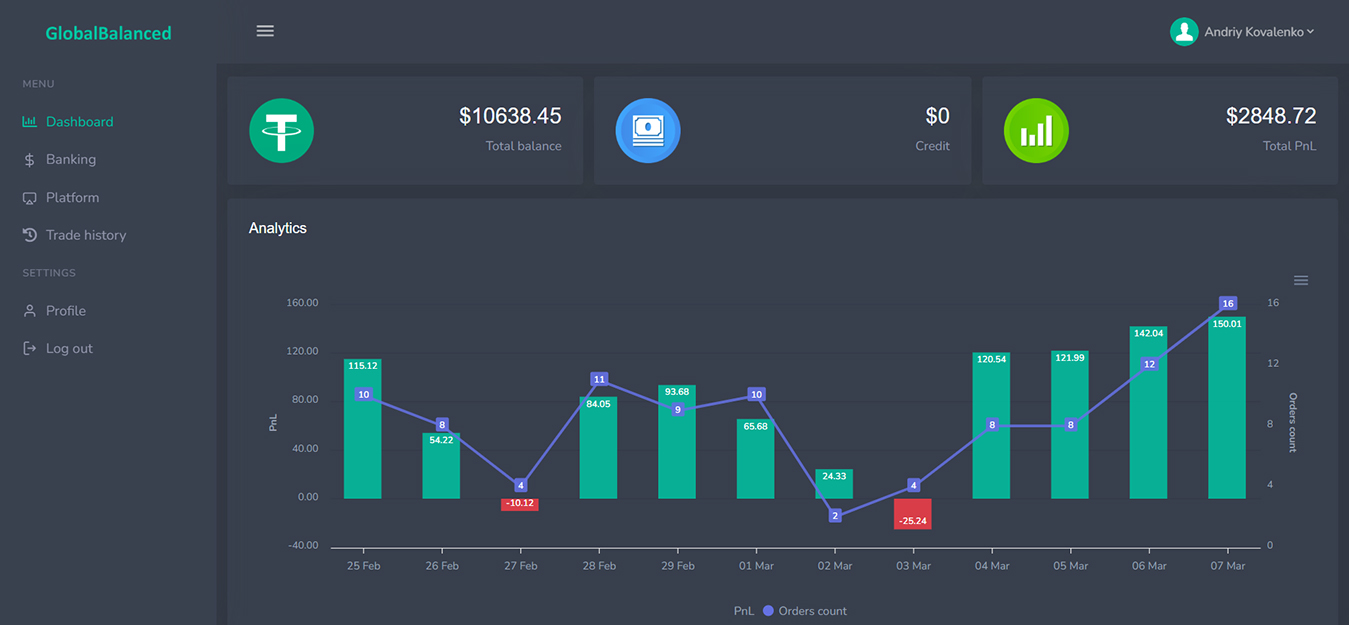Click the 16 orders data point marker
1349x625 pixels.
coord(1228,304)
